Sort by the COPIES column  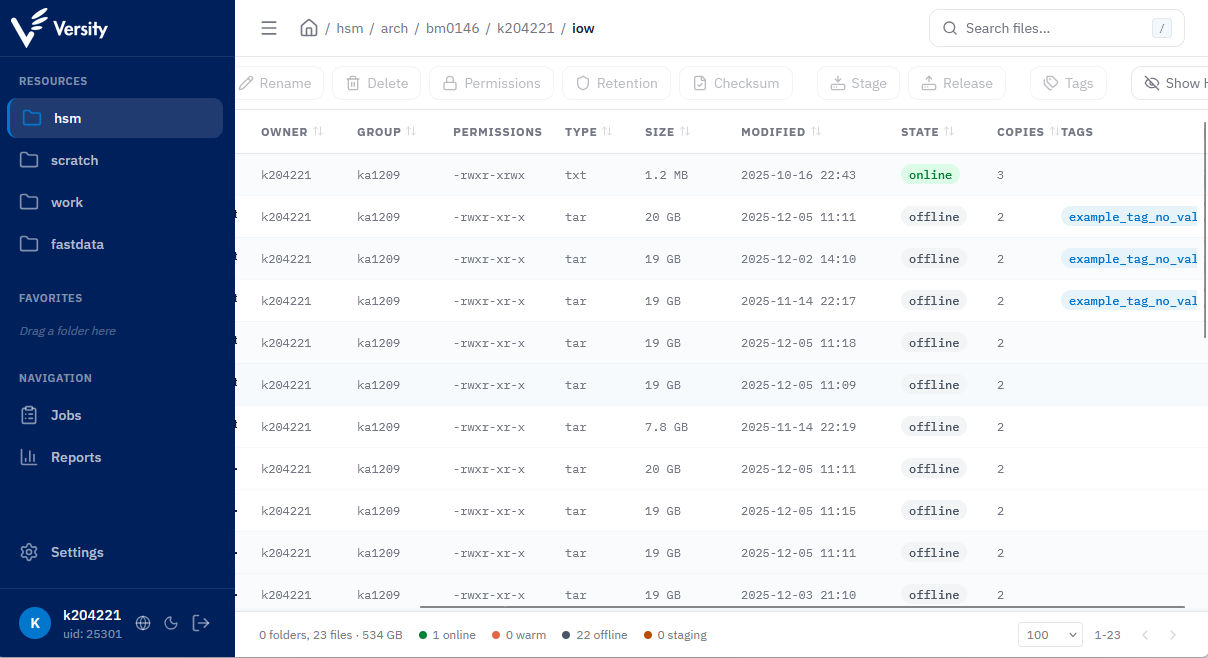1027,132
